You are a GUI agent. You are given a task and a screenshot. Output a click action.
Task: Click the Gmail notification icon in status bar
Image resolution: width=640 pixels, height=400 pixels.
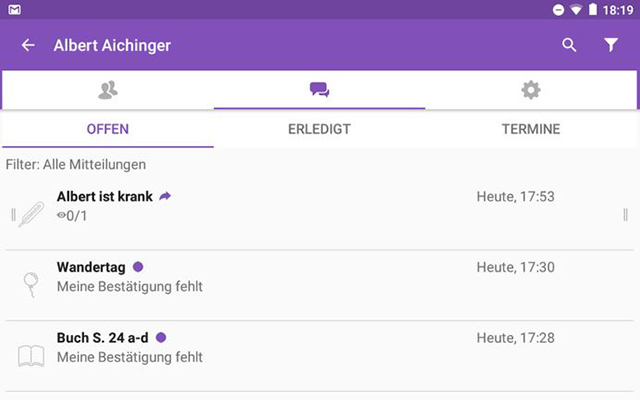point(14,9)
